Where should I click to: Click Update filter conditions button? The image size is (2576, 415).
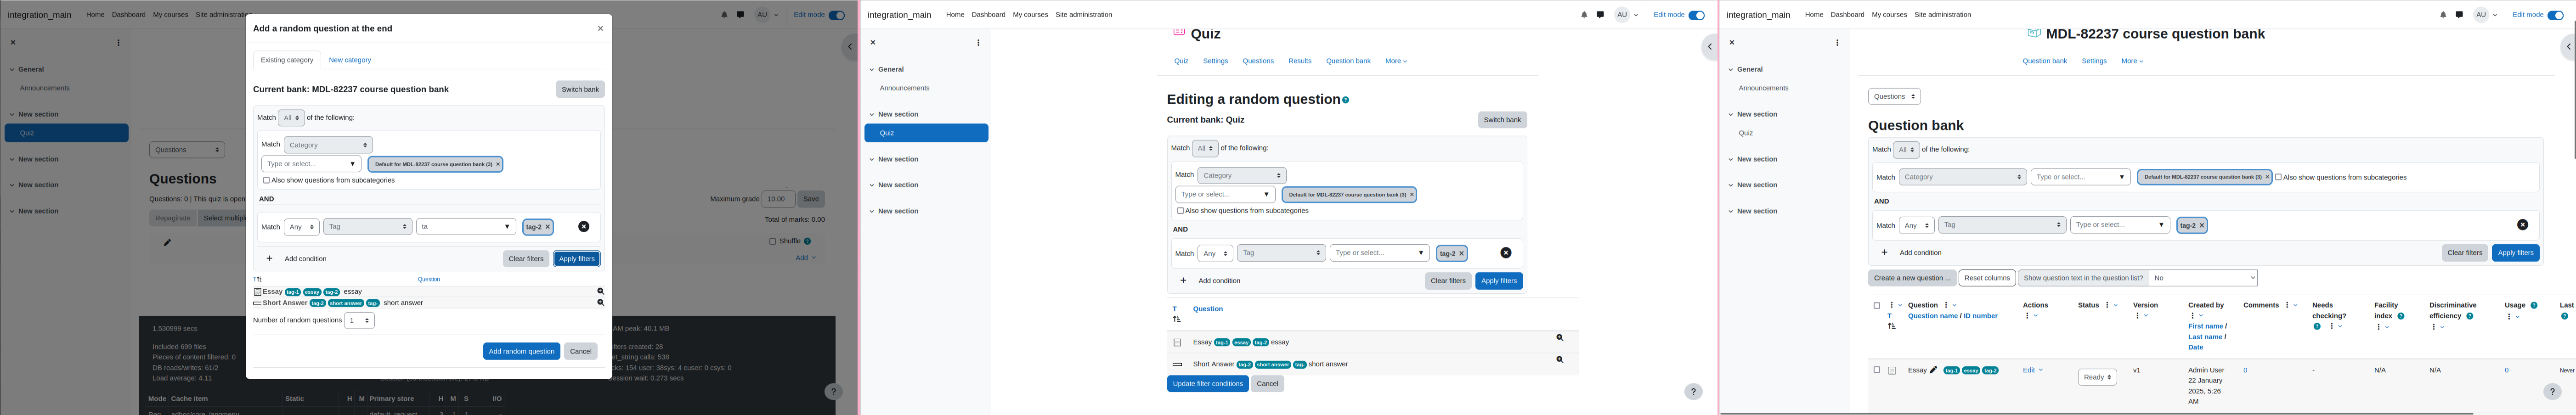1207,384
